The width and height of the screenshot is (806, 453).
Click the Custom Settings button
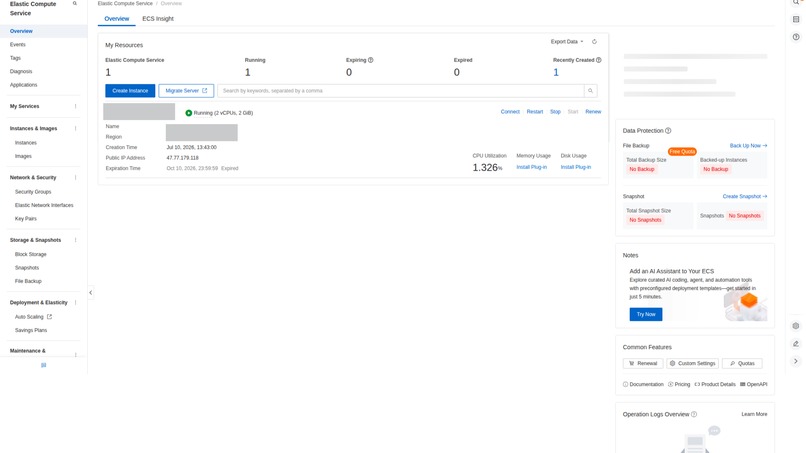[692, 364]
